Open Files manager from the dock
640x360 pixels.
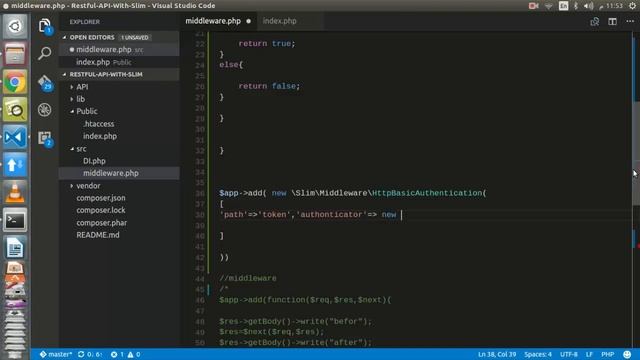click(15, 54)
